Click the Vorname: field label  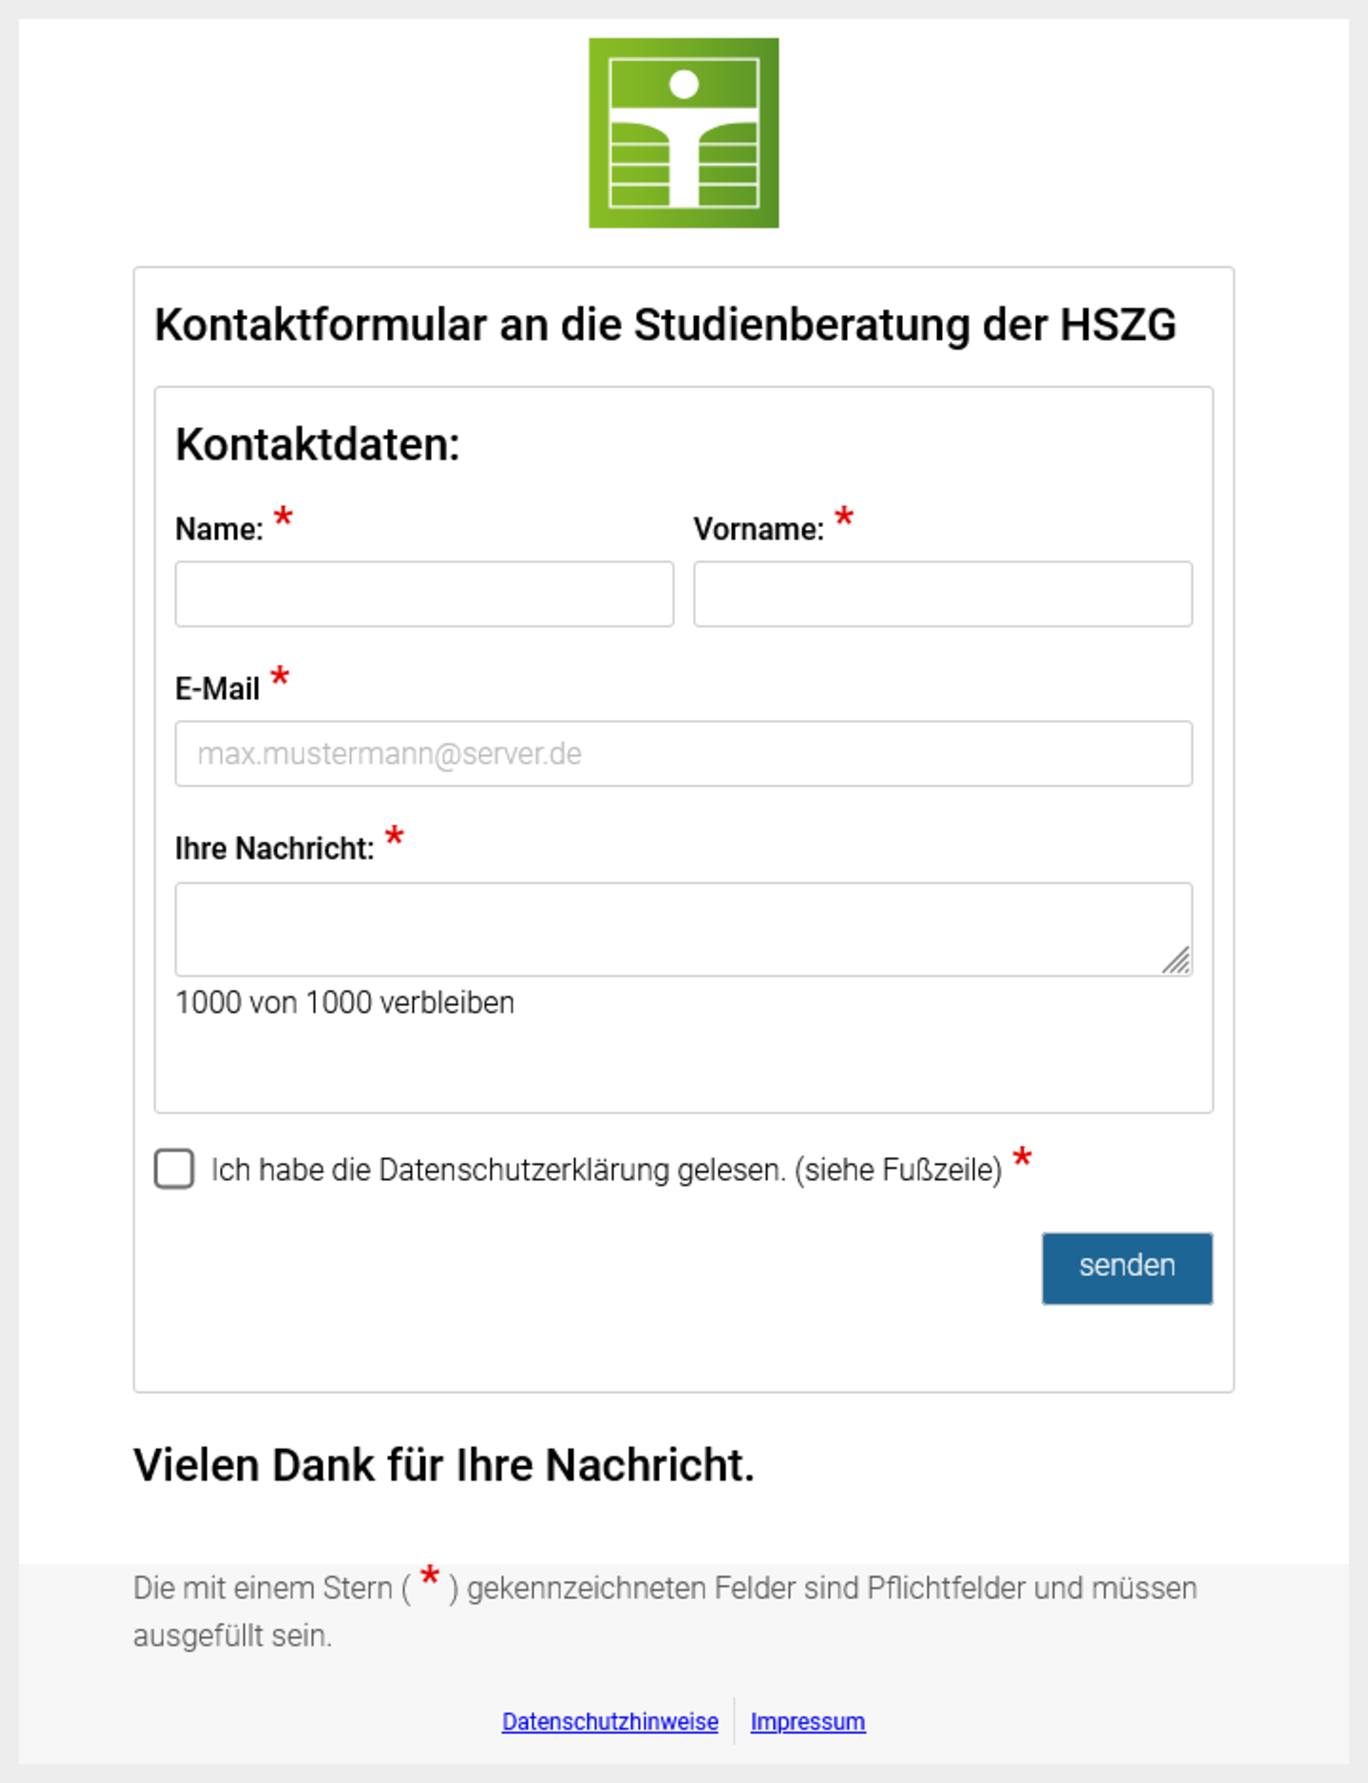[759, 529]
